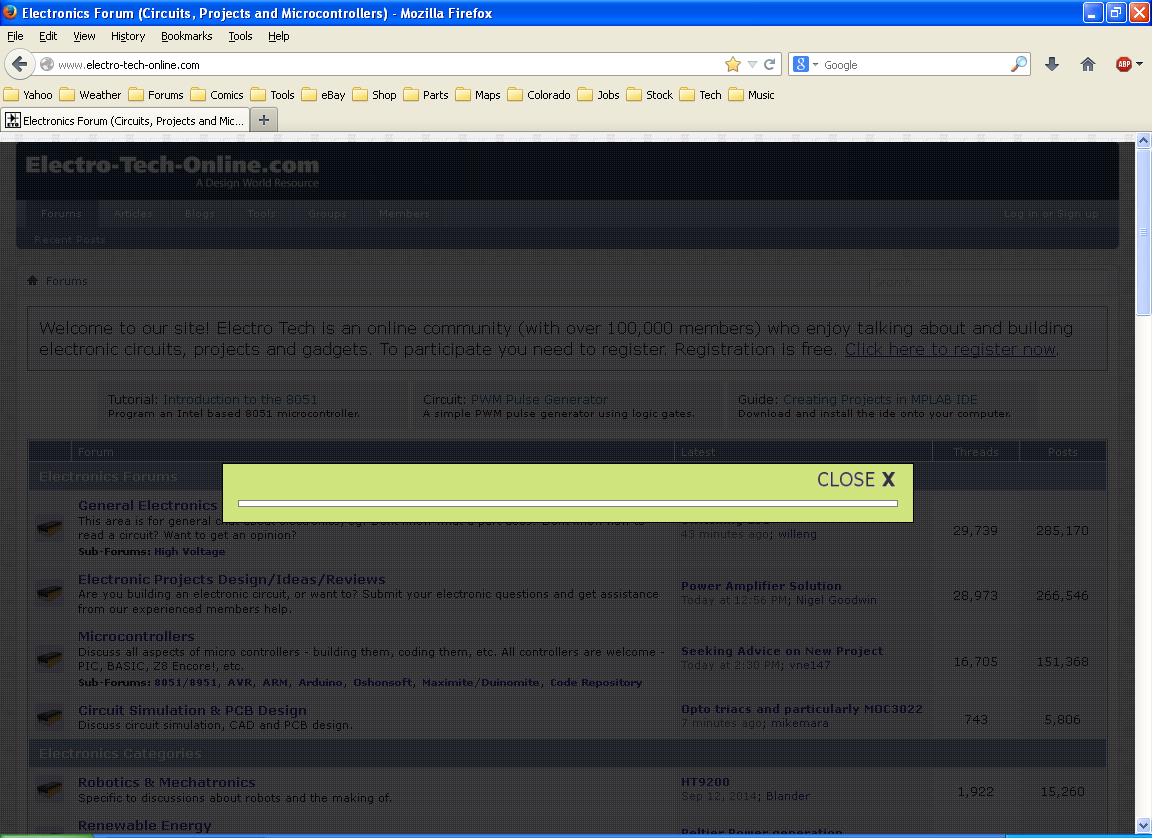Click the Adblock Plus ABP icon

[x=1123, y=65]
